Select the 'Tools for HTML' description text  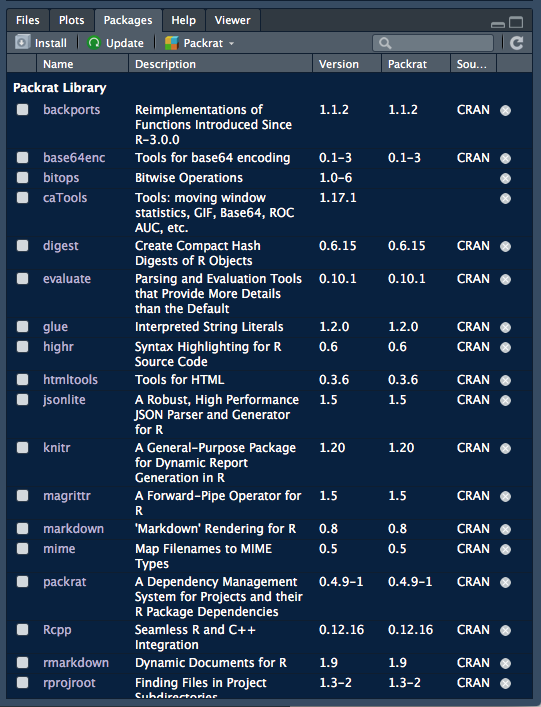coord(179,380)
